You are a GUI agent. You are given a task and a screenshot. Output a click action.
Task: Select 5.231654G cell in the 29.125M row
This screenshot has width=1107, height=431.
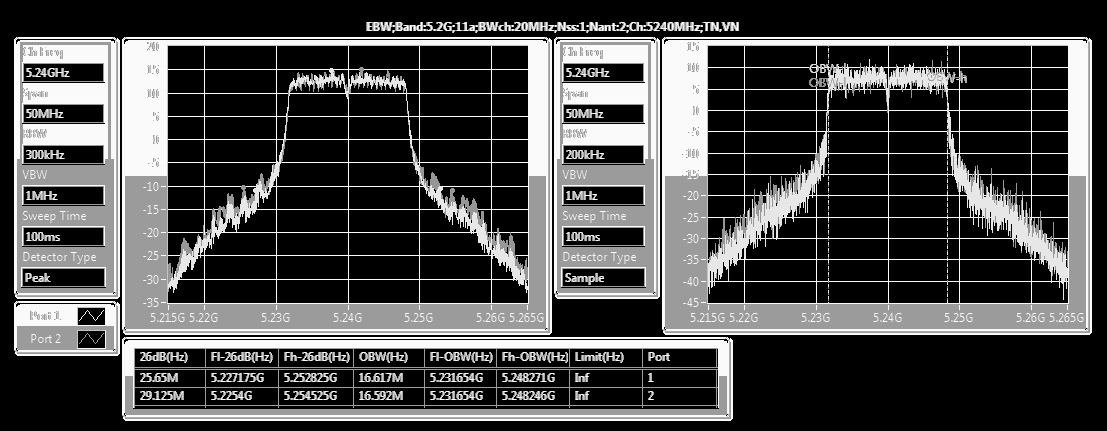click(x=460, y=396)
